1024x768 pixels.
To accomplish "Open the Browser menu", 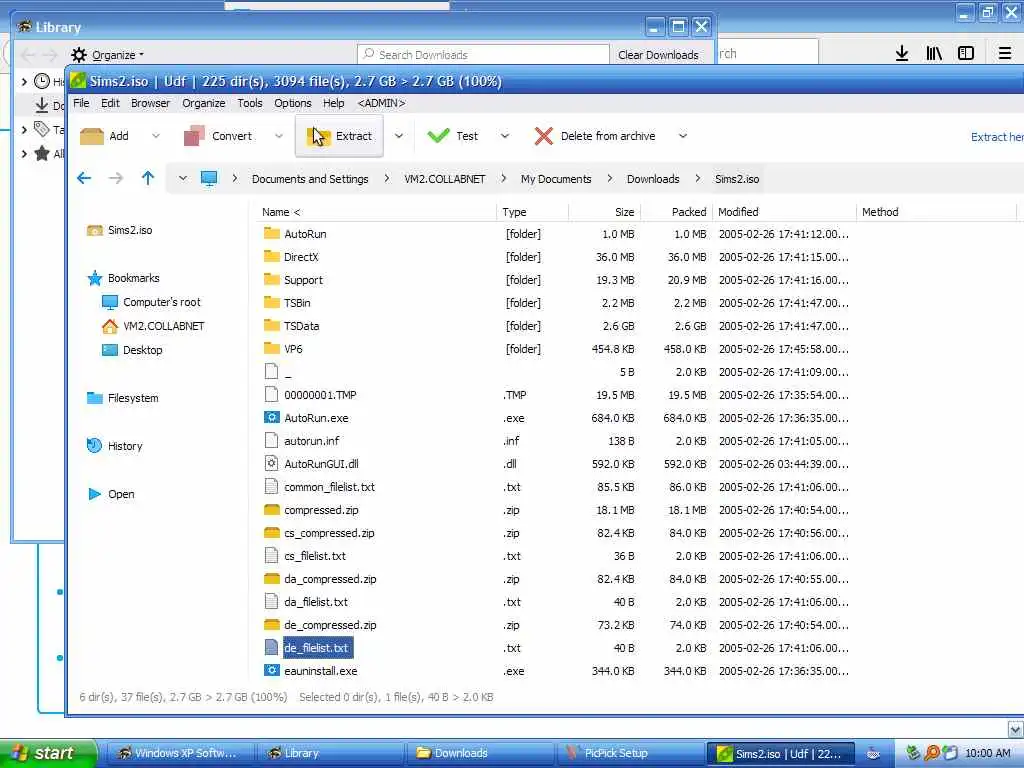I will coord(150,103).
